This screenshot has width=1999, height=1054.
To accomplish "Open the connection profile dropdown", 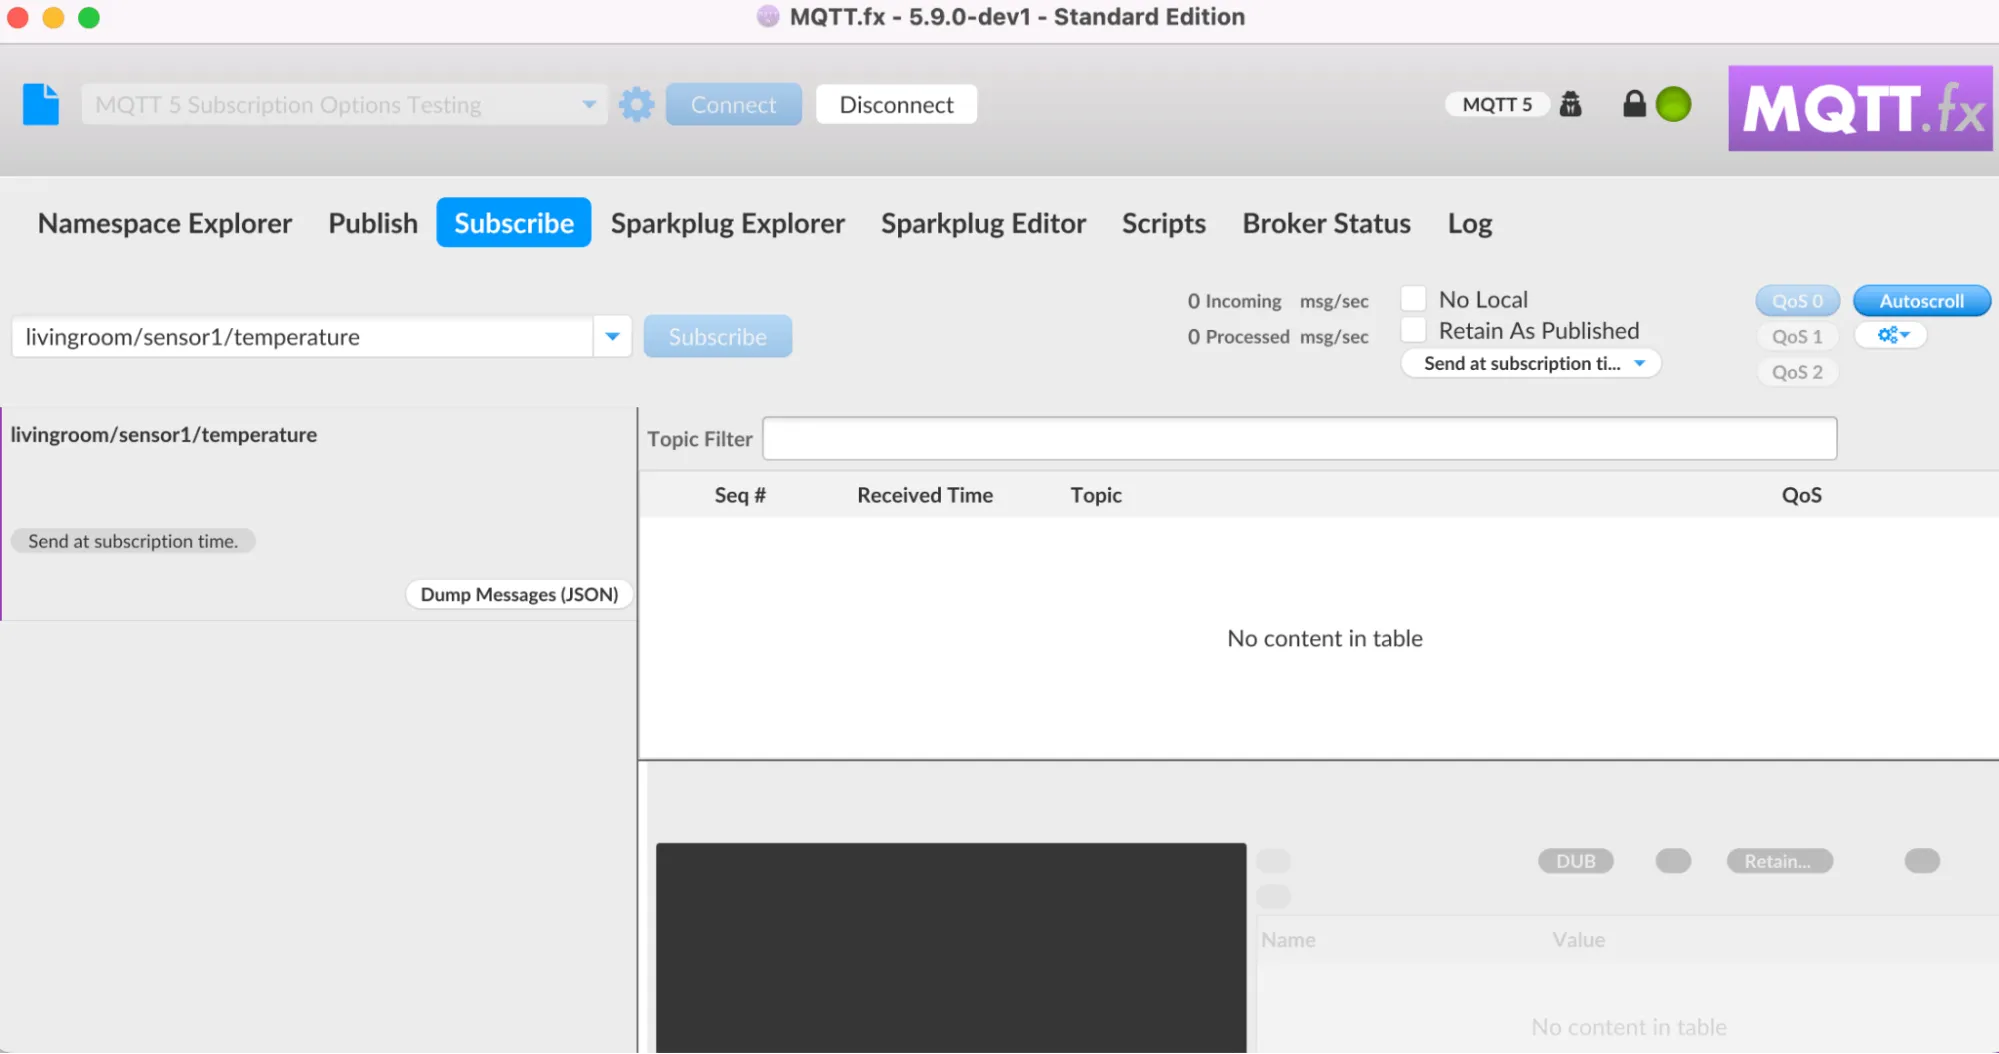I will tap(344, 104).
